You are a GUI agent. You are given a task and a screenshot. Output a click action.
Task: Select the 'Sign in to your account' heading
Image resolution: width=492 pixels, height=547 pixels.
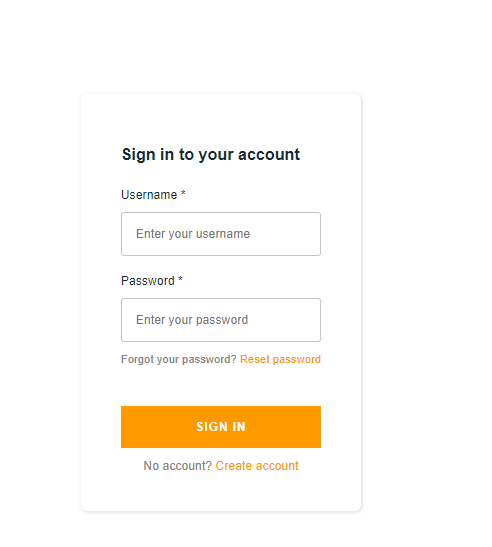pyautogui.click(x=211, y=155)
